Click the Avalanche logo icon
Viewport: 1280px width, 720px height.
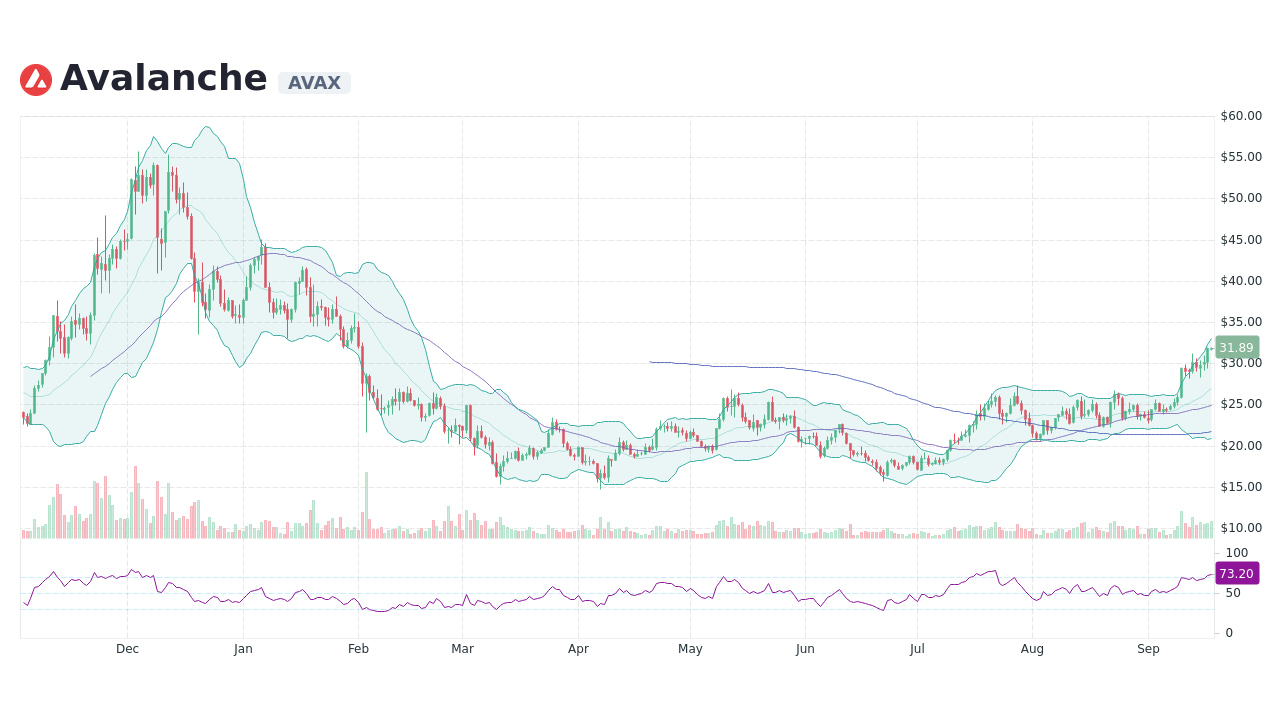tap(35, 78)
